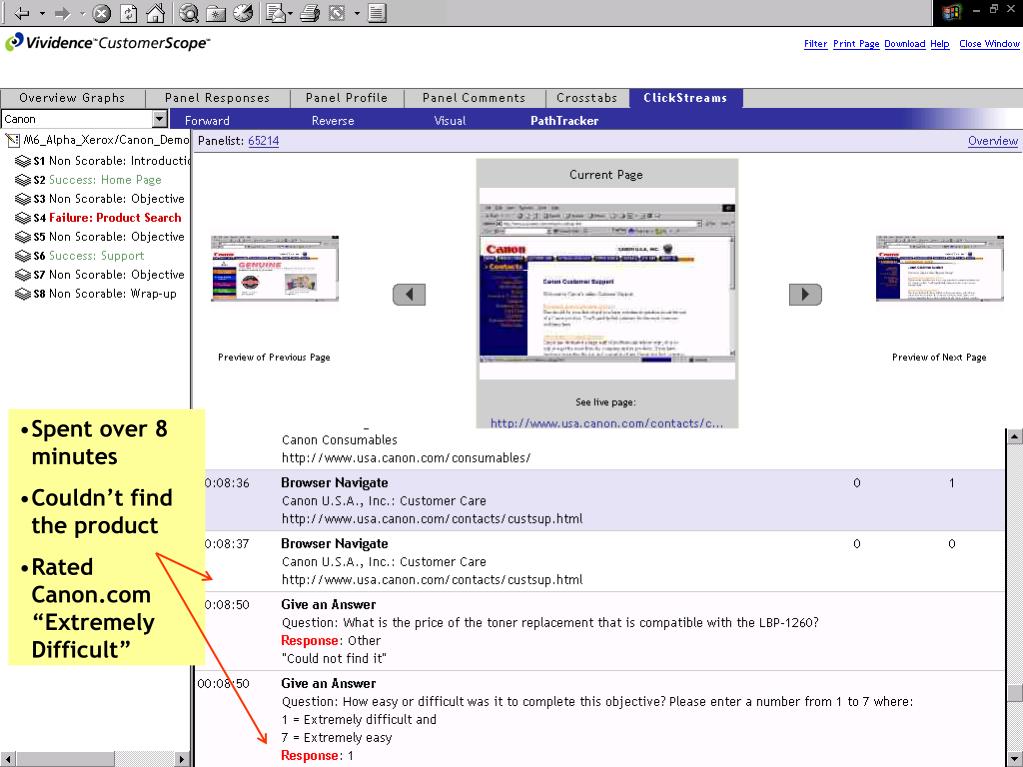
Task: Click the tree root icon beside M6_Alpha_Xerox
Action: tap(12, 140)
